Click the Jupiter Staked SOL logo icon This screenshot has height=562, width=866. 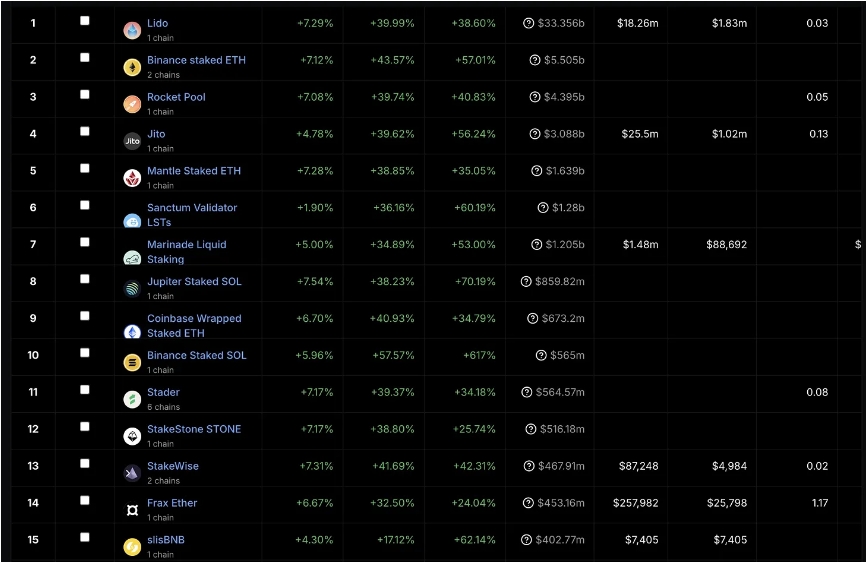tap(132, 289)
